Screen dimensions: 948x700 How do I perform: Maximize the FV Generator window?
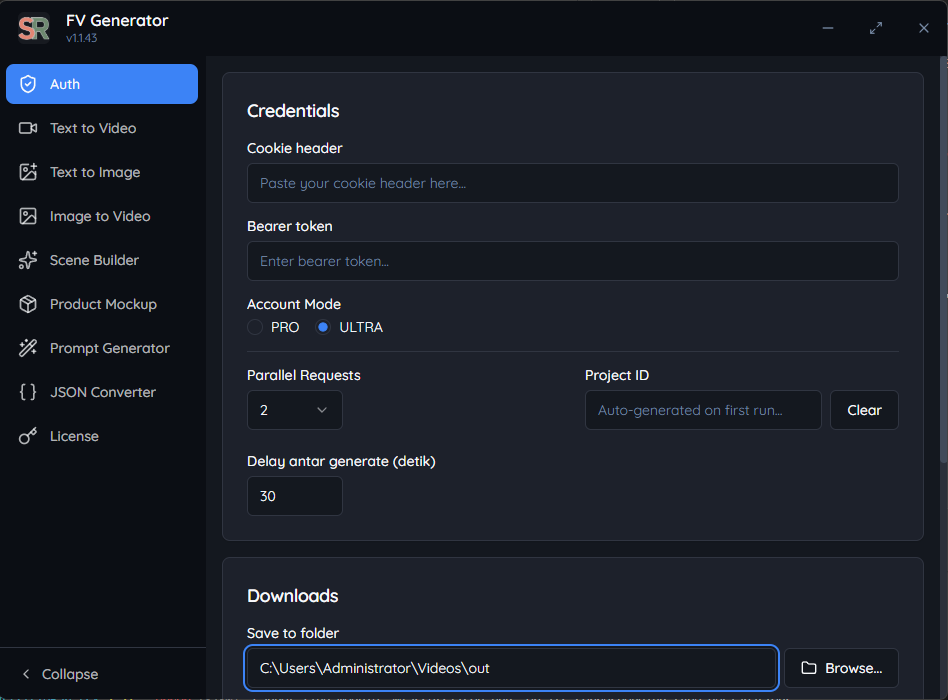pyautogui.click(x=875, y=28)
